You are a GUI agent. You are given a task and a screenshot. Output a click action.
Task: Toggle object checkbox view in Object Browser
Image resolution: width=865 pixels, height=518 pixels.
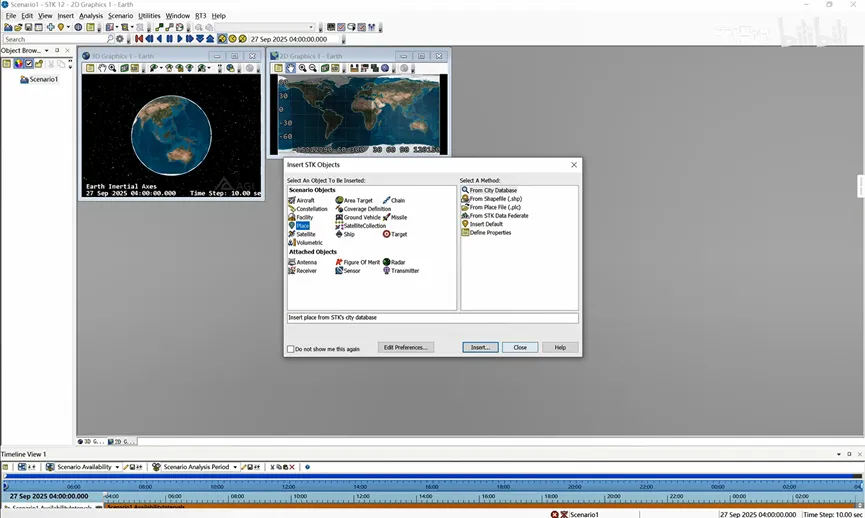click(x=29, y=64)
